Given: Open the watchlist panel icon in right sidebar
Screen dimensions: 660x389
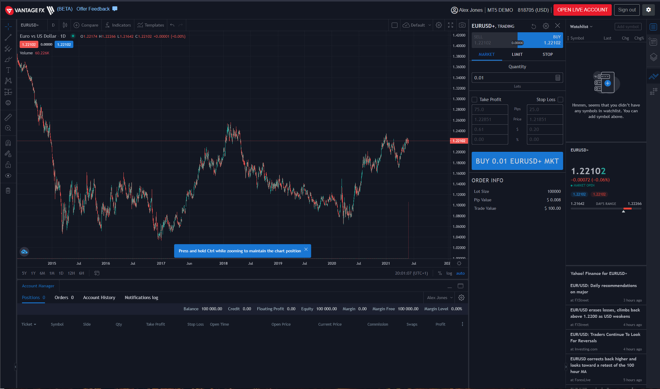Looking at the screenshot, I should (x=653, y=27).
